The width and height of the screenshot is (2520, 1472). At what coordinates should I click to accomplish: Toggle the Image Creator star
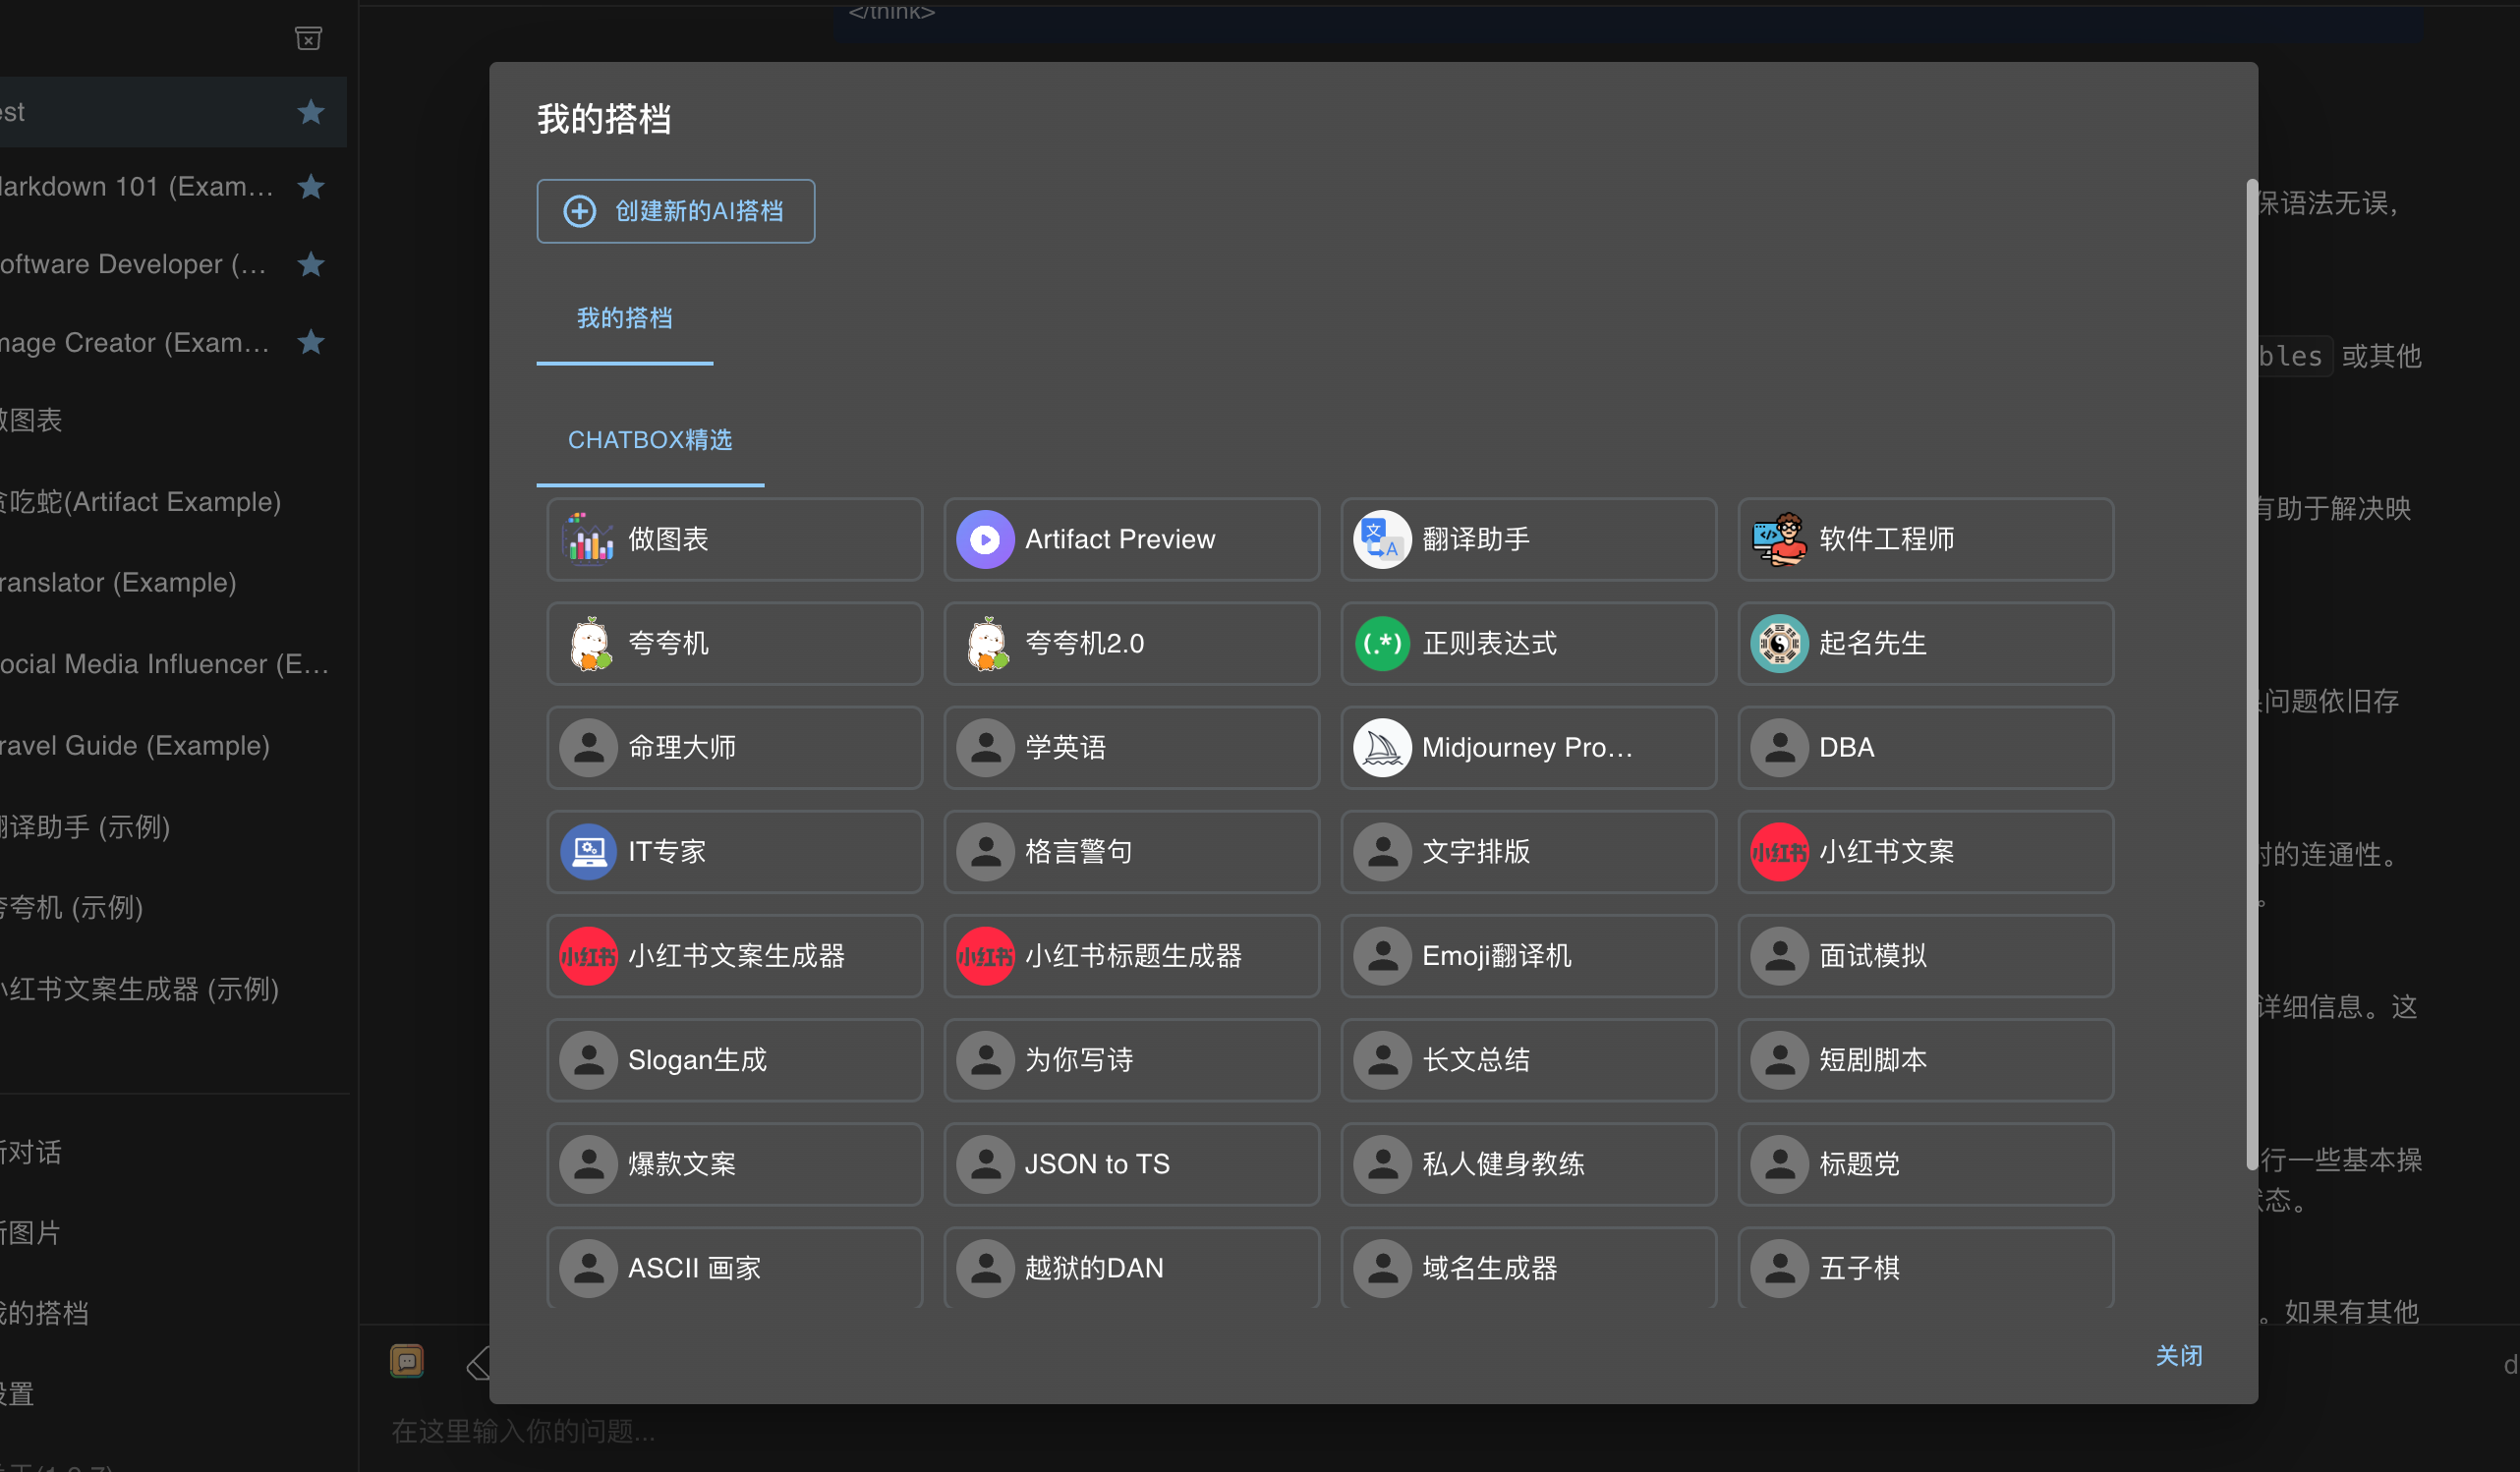311,342
